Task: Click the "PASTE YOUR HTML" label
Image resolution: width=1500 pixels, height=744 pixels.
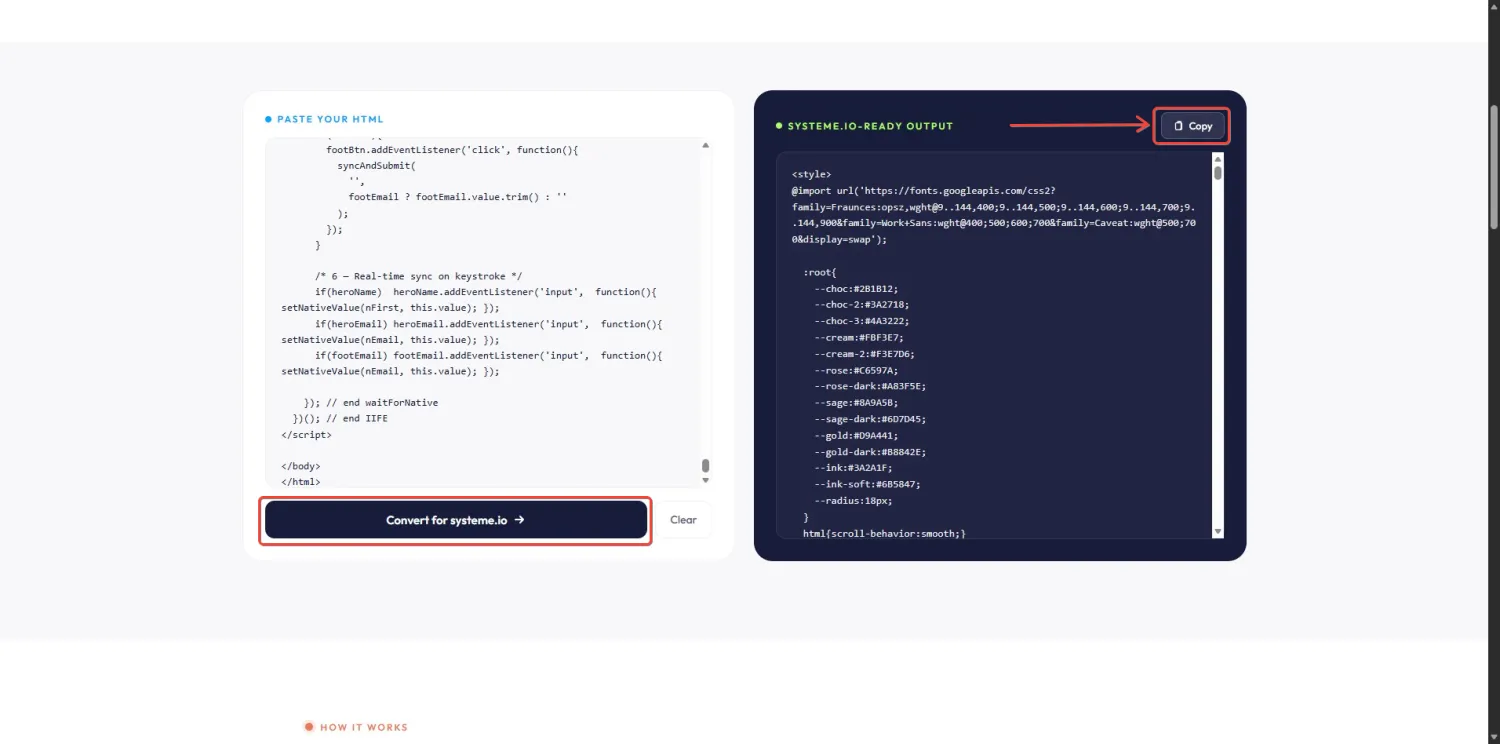Action: tap(330, 119)
